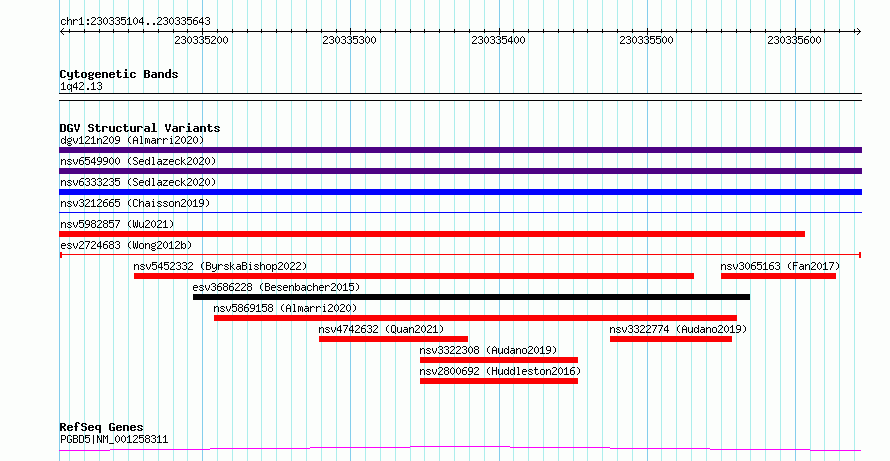Click ruler position 230335300
Screen dimensions: 890x461
tap(350, 40)
